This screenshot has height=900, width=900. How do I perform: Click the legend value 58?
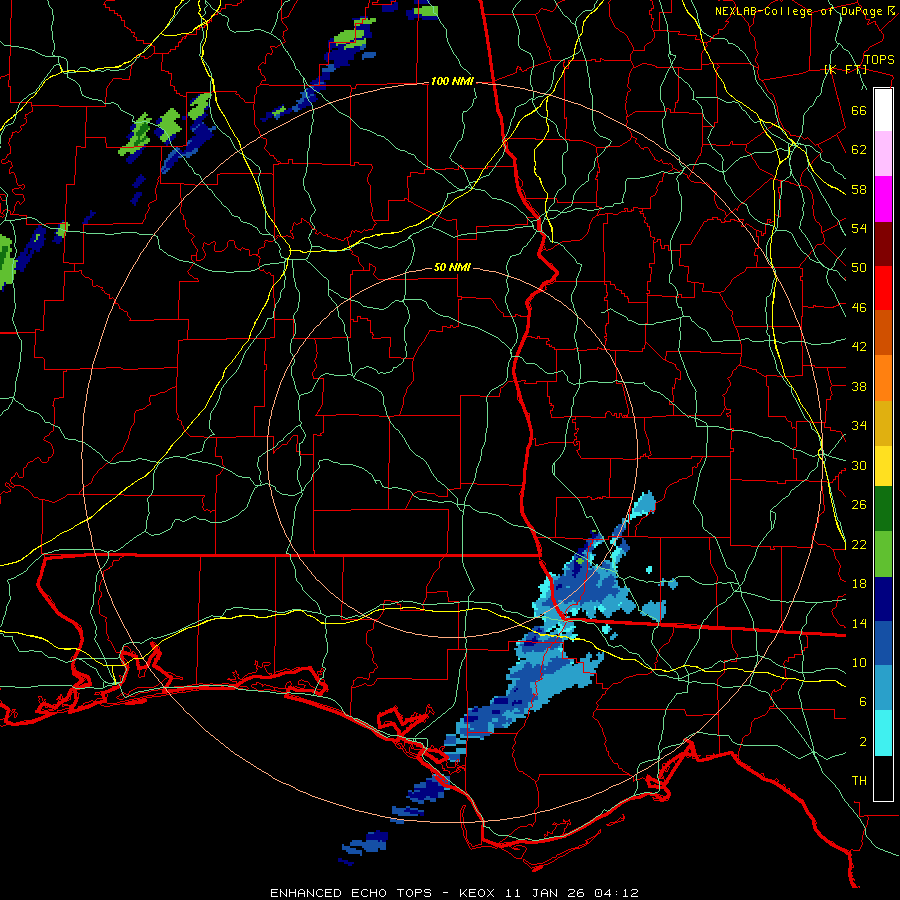point(859,189)
